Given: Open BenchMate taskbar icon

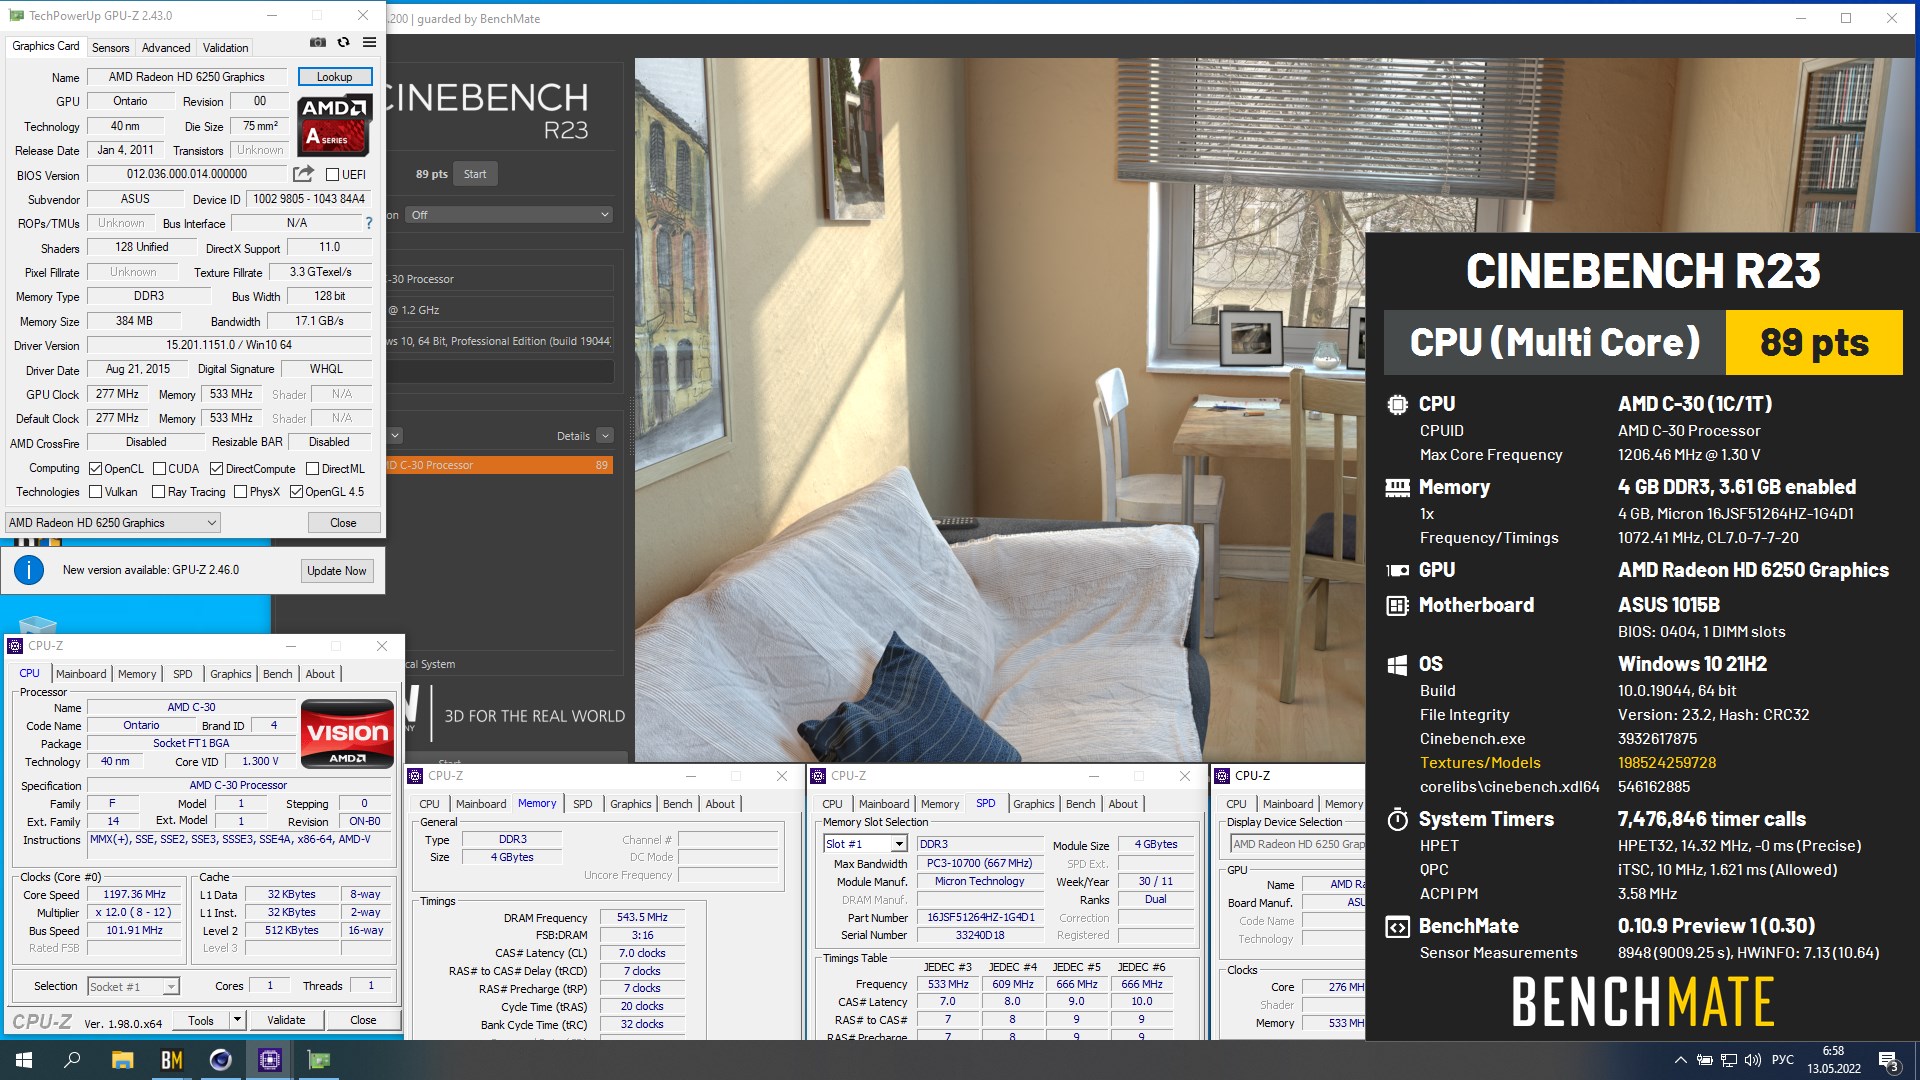Looking at the screenshot, I should click(x=172, y=1060).
